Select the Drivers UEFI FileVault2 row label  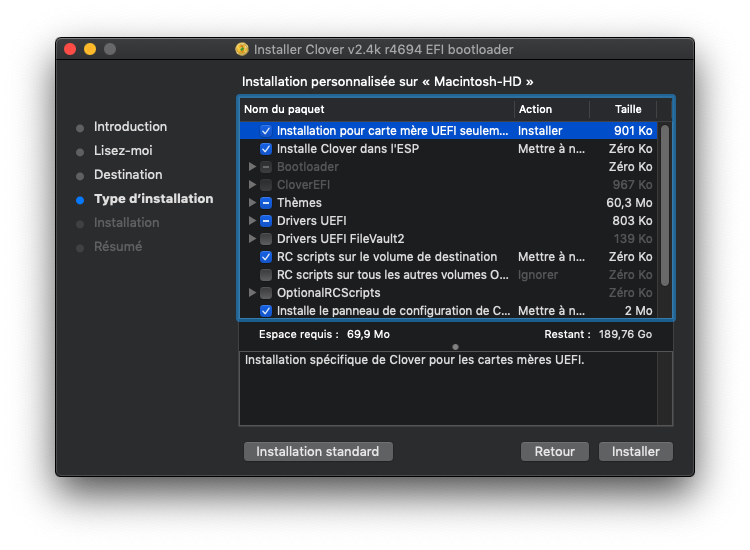[341, 239]
